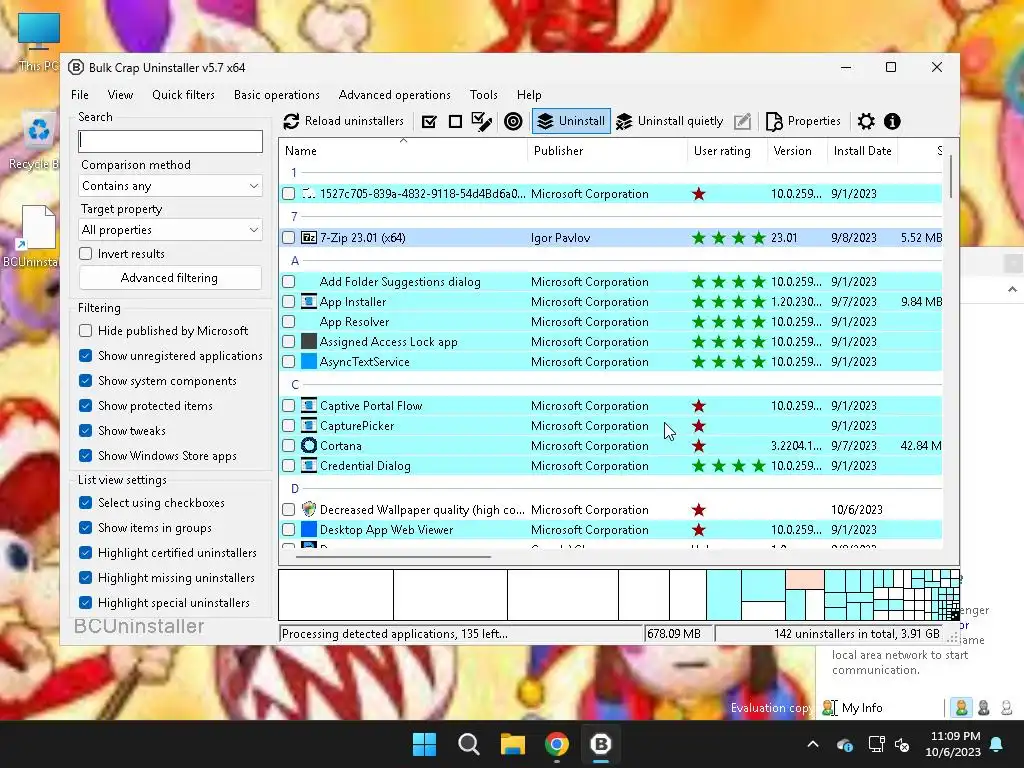
Task: Click the deselect all empty-box toolbar icon
Action: pos(455,121)
